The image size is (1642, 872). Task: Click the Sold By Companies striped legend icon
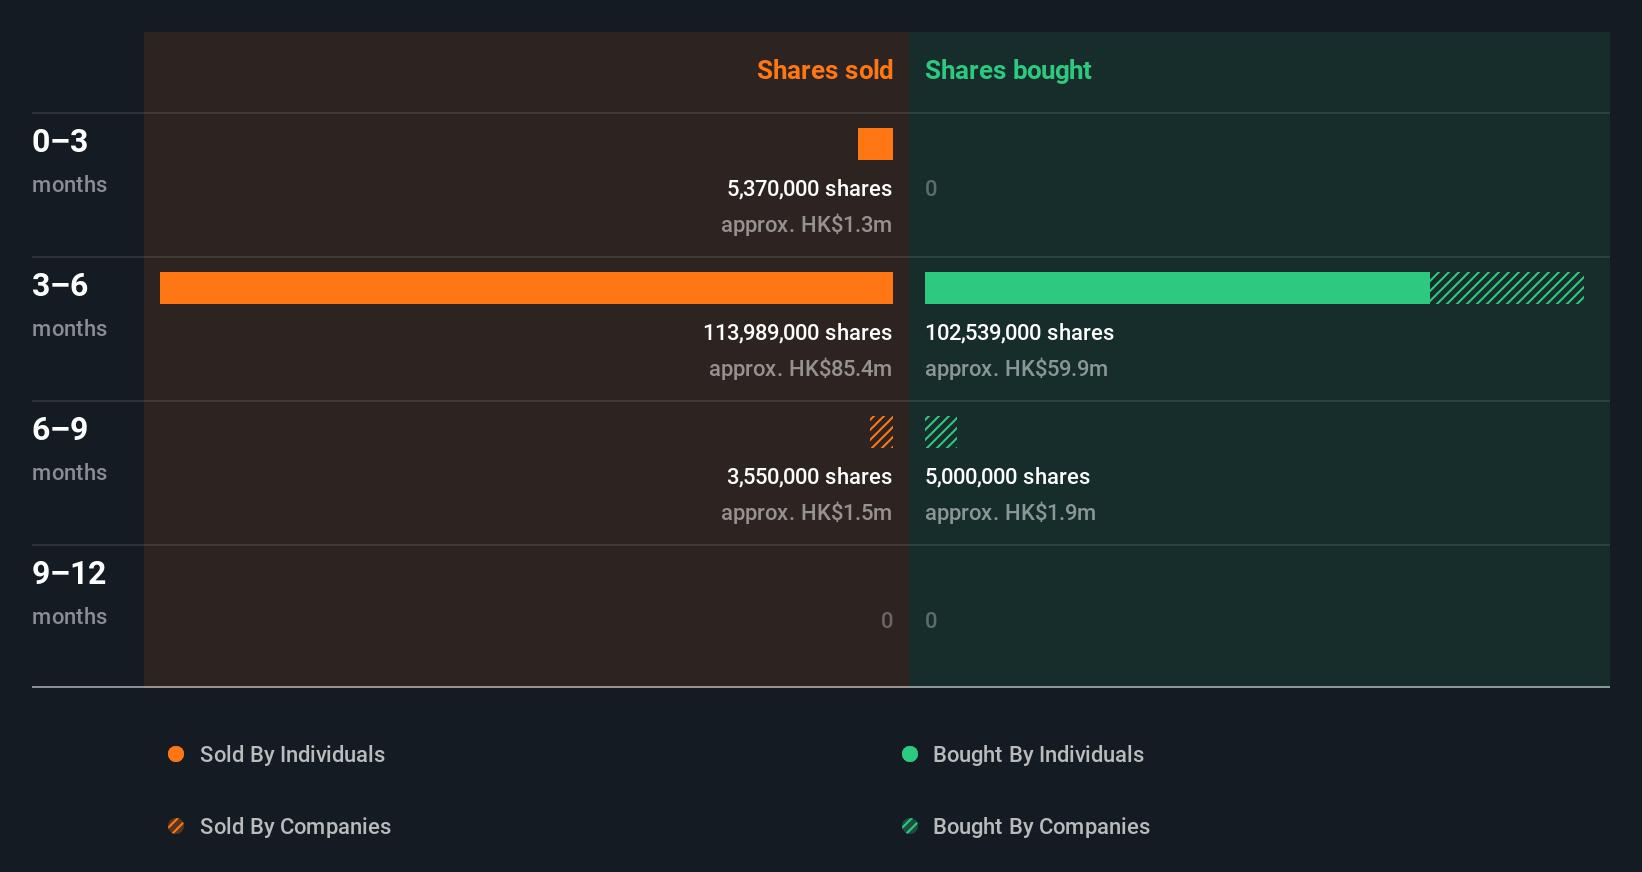(x=176, y=826)
